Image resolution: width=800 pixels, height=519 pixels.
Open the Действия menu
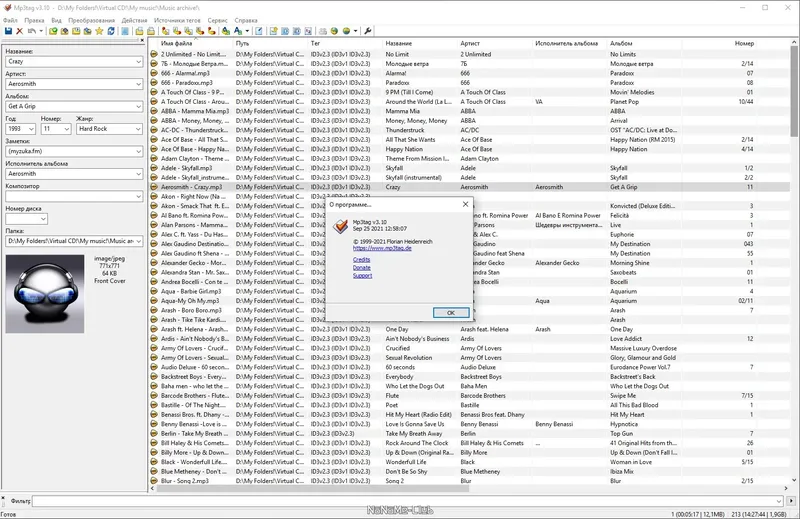click(134, 20)
